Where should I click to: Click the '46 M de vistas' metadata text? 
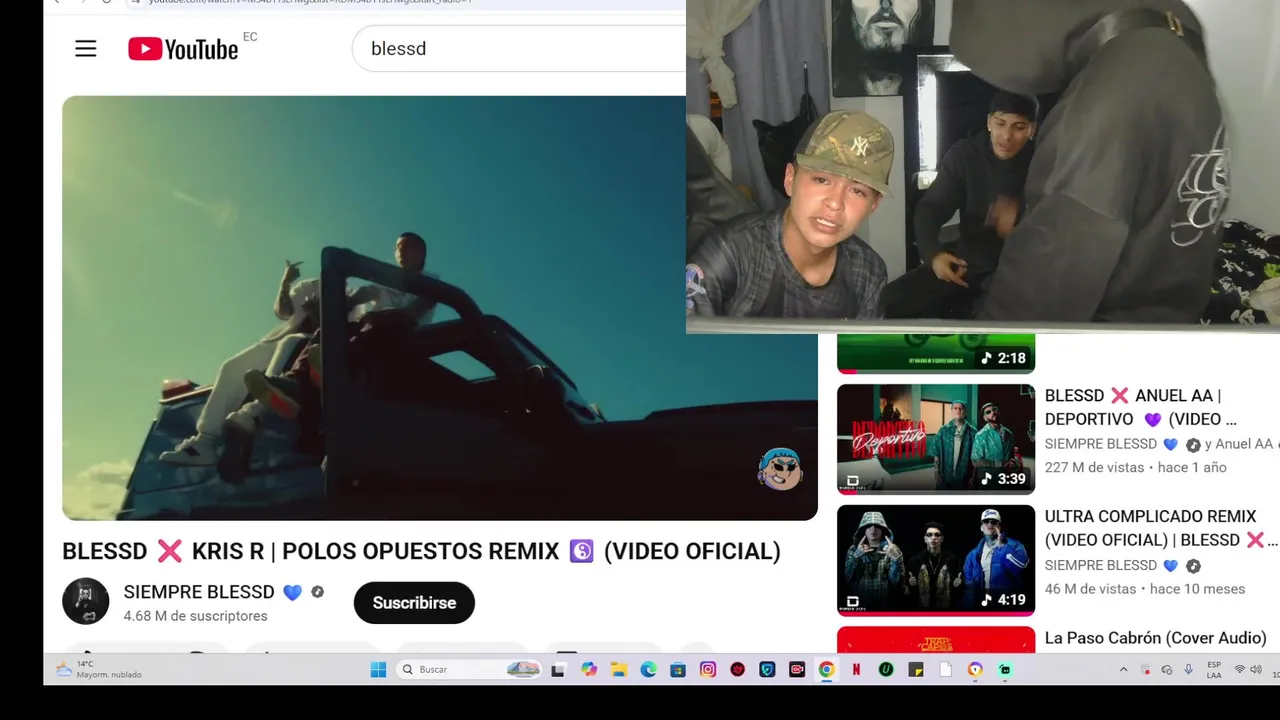click(1090, 589)
